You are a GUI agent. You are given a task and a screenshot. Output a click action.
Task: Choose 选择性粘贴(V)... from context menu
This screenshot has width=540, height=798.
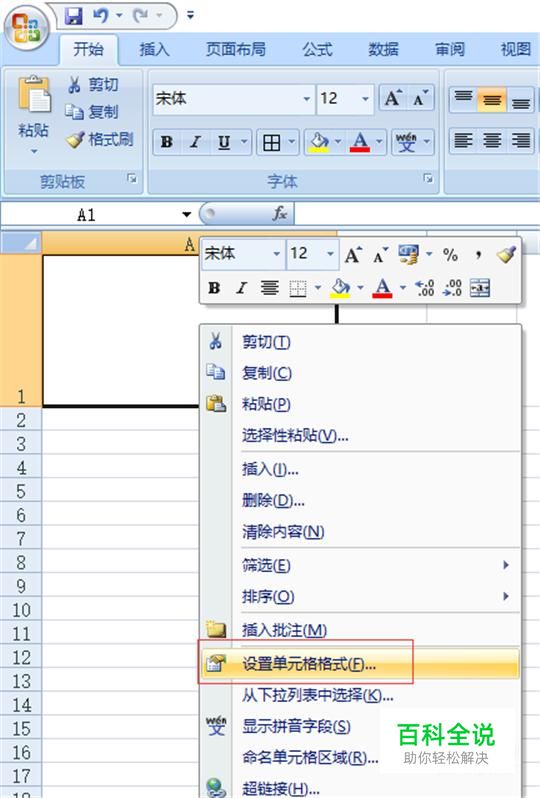pos(360,436)
